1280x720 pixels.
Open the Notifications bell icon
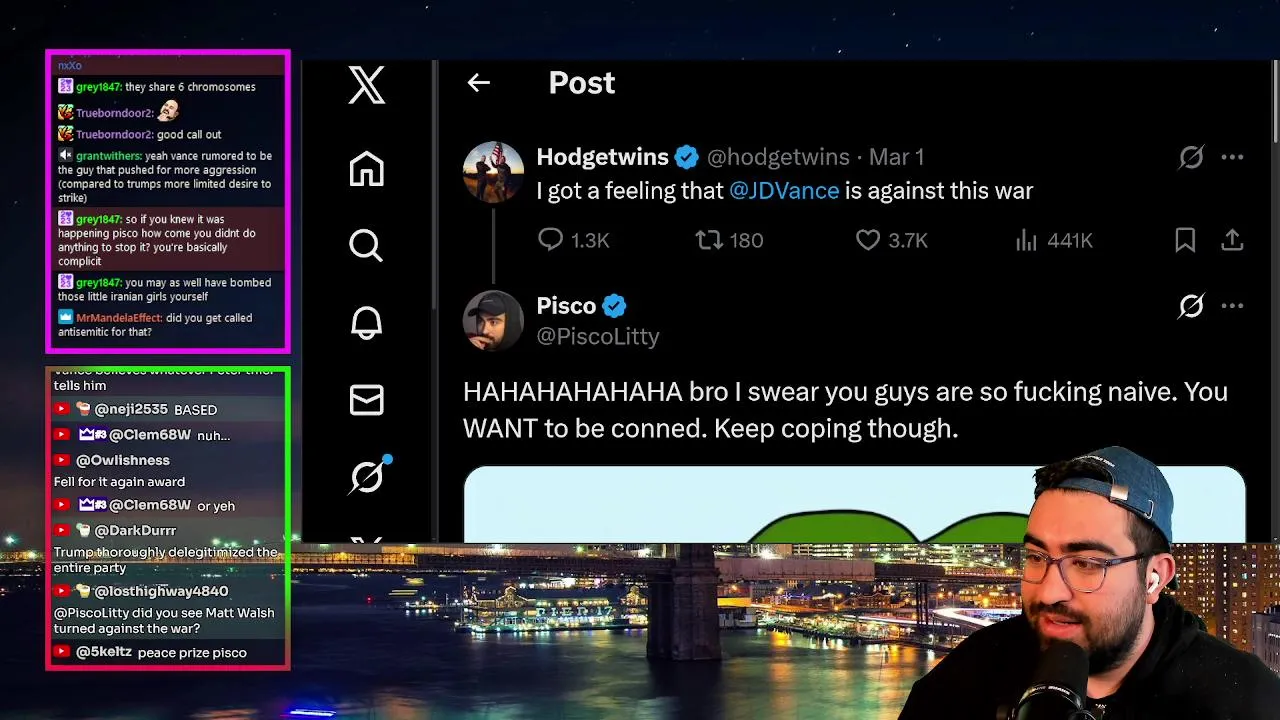(366, 323)
